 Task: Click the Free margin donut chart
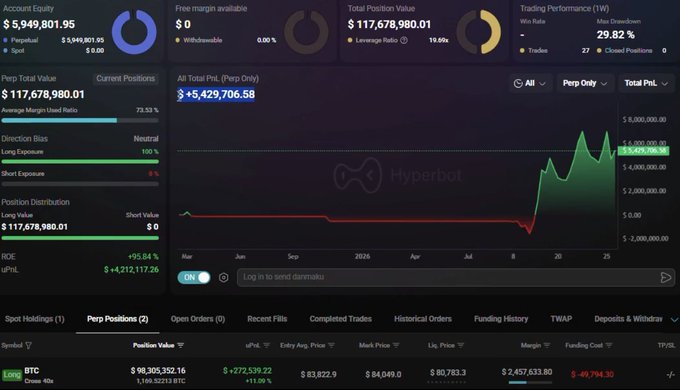pos(306,32)
